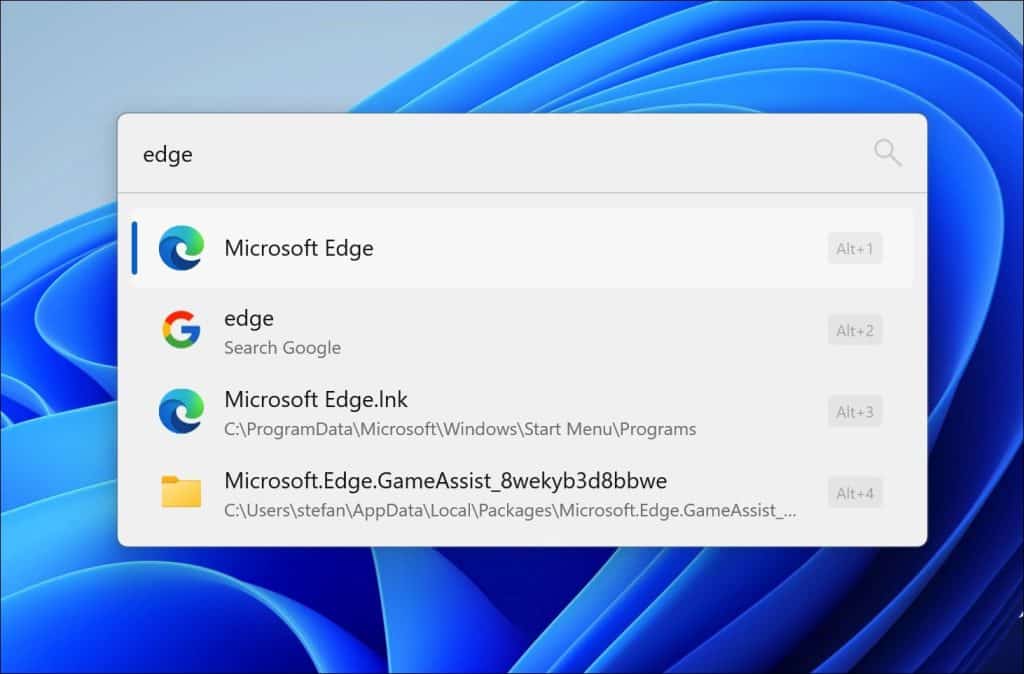The width and height of the screenshot is (1024, 674).
Task: Click the Edge icon beside Microsoft Edge.lnk
Action: 182,411
